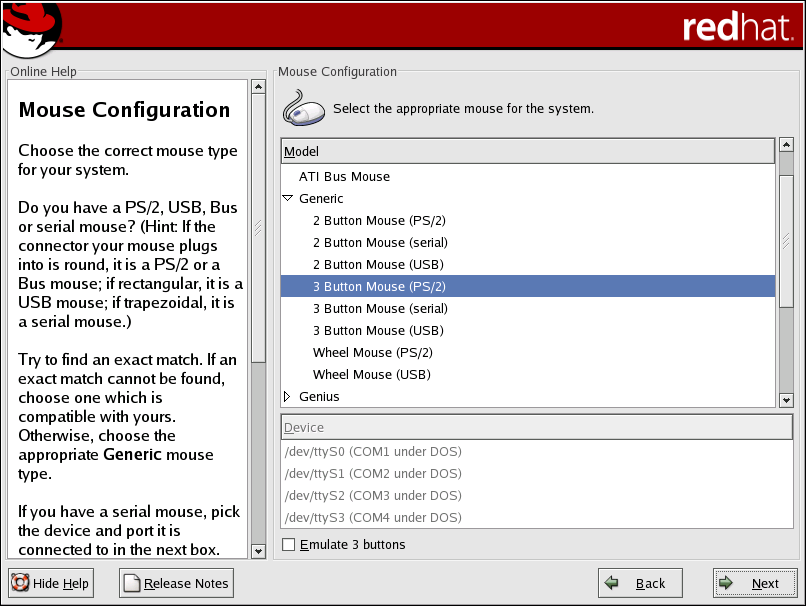
Task: Pick 3 Button Mouse (USB) entry
Action: (378, 331)
